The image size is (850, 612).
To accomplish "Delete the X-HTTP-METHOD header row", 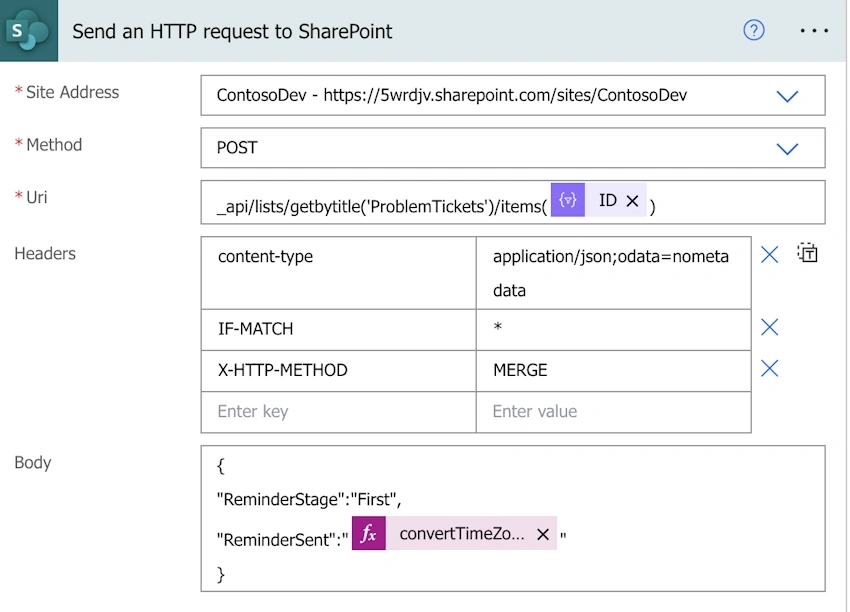I will 769,368.
